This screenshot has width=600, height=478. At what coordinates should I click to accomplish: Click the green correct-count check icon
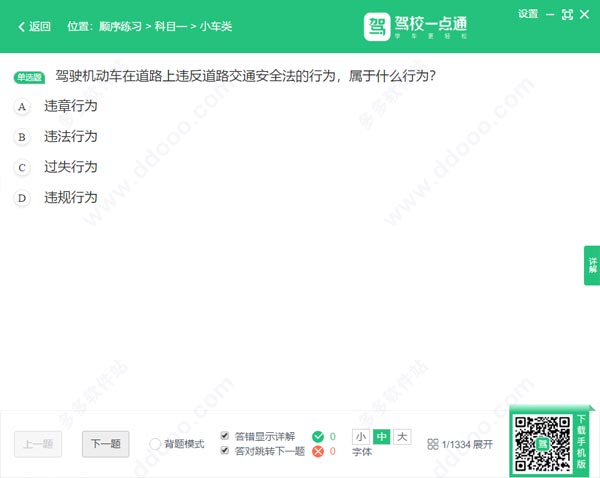pos(318,436)
